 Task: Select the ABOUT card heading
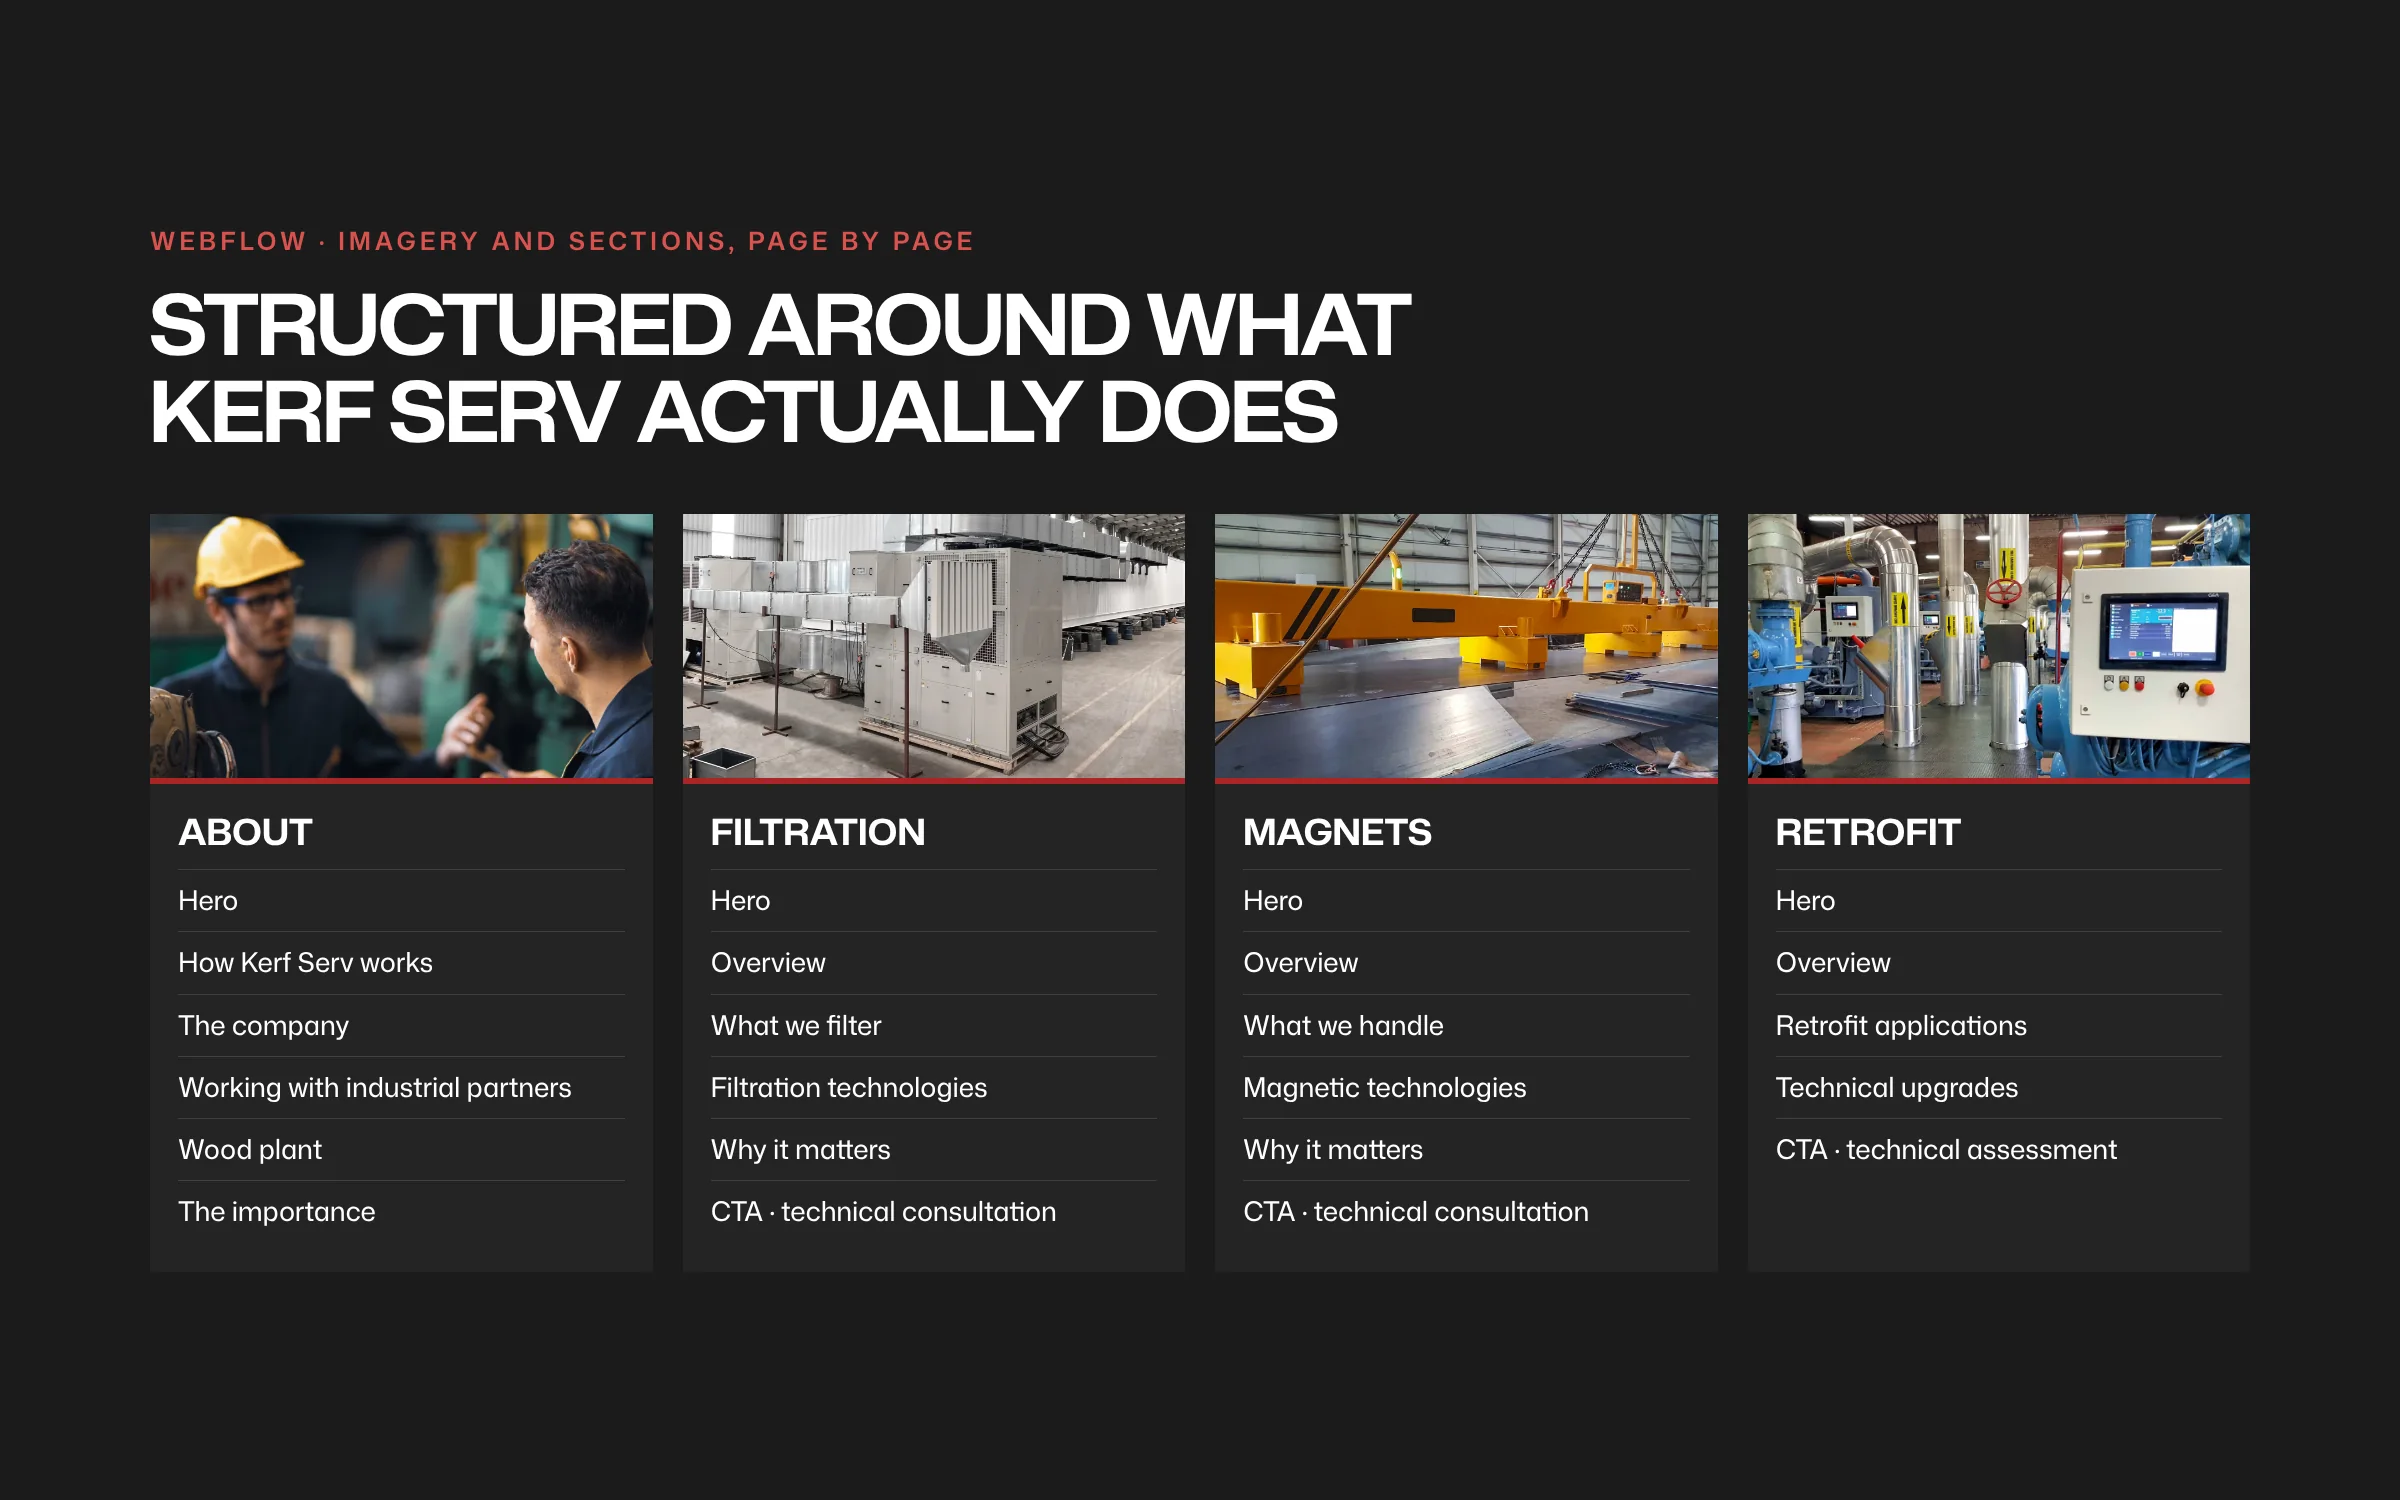[245, 832]
